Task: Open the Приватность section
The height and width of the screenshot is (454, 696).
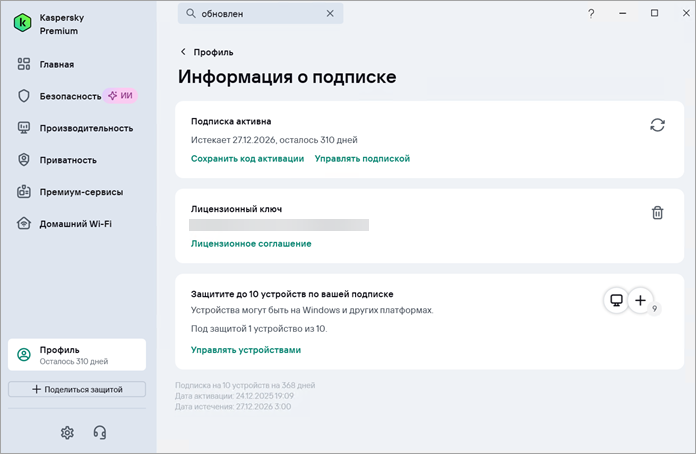Action: click(68, 160)
